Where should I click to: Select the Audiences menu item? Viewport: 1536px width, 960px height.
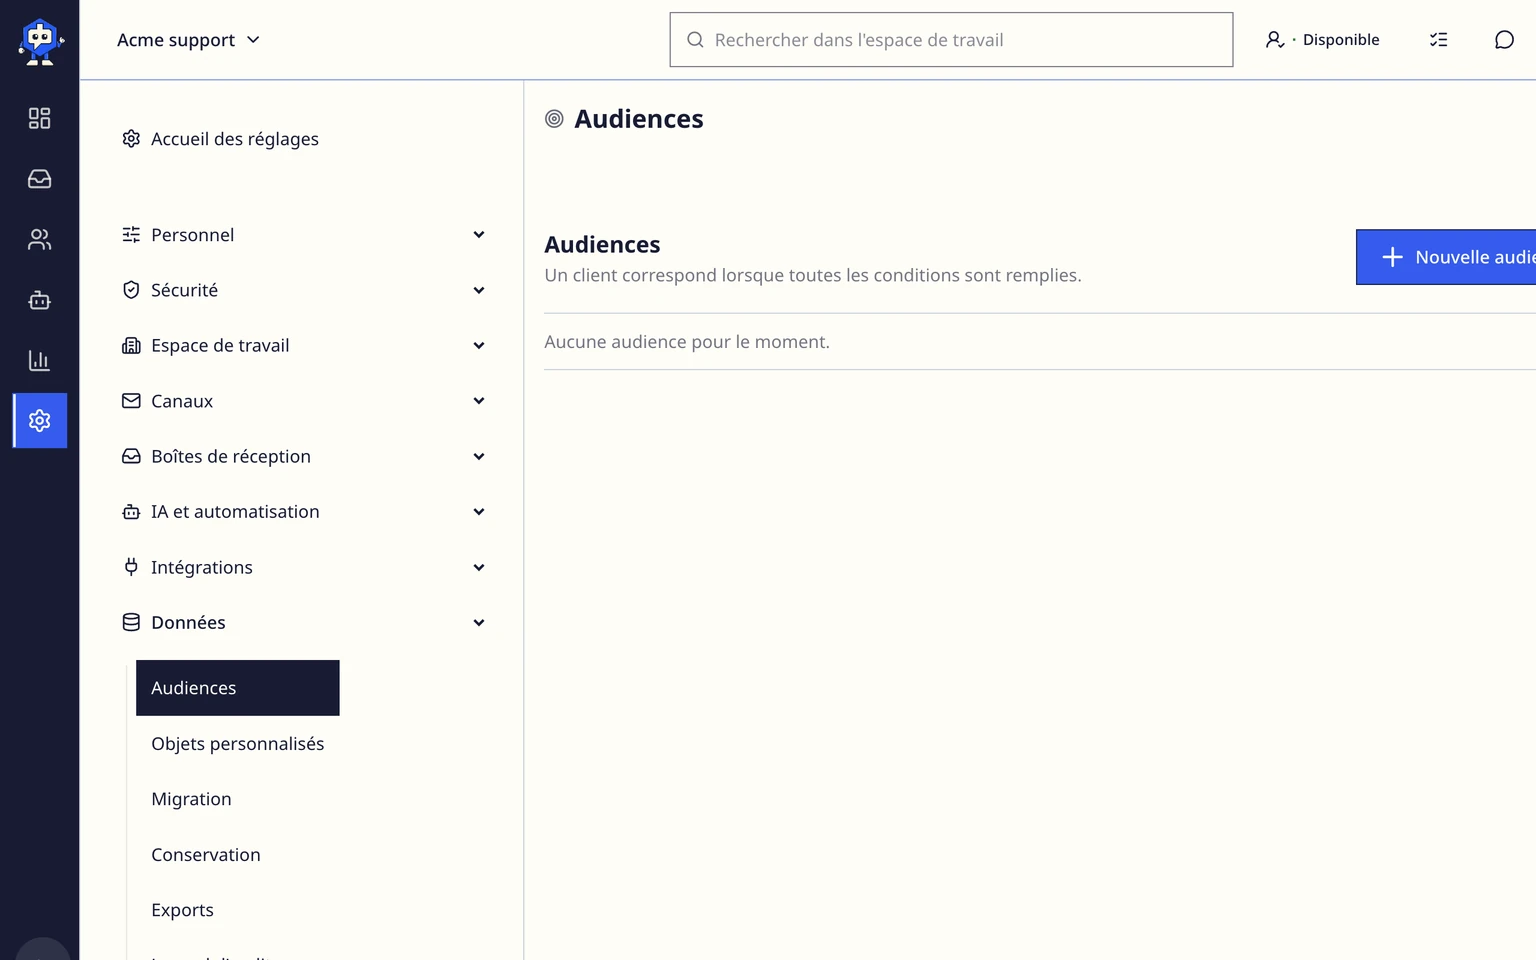click(x=238, y=688)
